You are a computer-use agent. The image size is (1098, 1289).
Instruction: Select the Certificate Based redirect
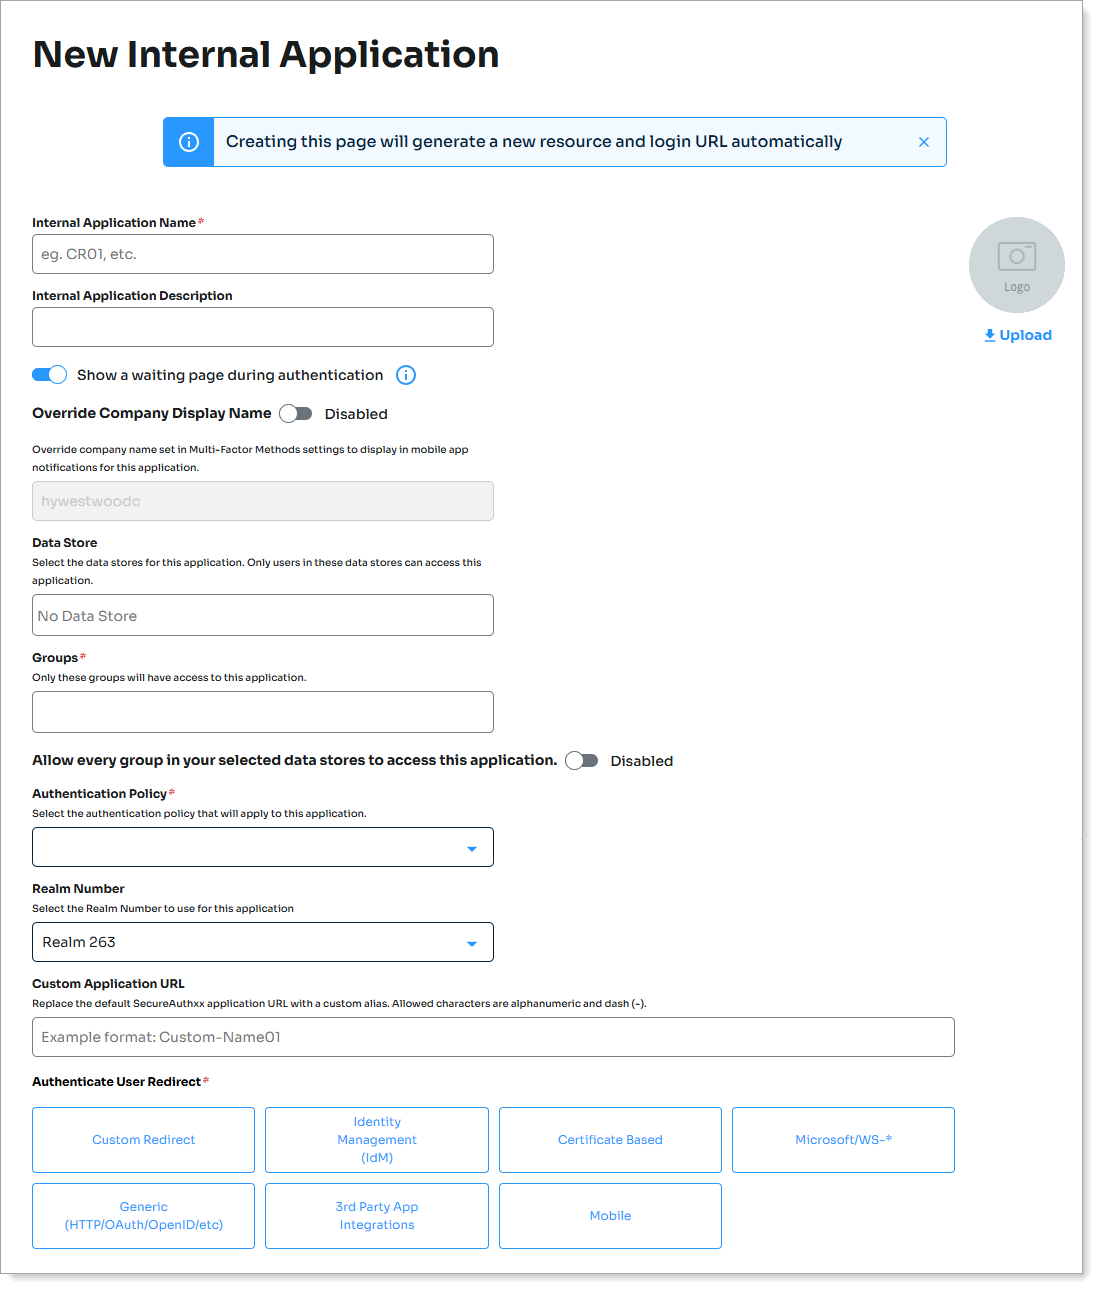pyautogui.click(x=610, y=1140)
